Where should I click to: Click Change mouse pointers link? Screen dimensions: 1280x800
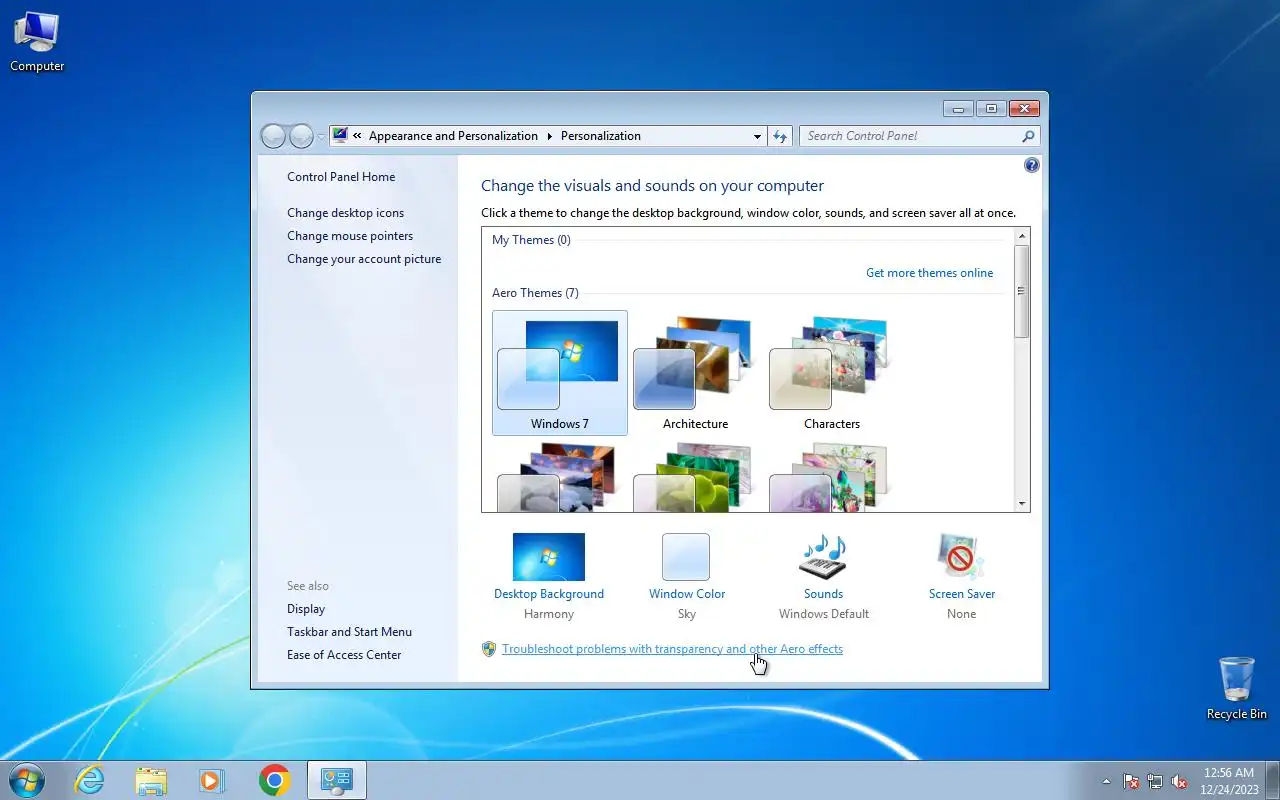pyautogui.click(x=350, y=236)
